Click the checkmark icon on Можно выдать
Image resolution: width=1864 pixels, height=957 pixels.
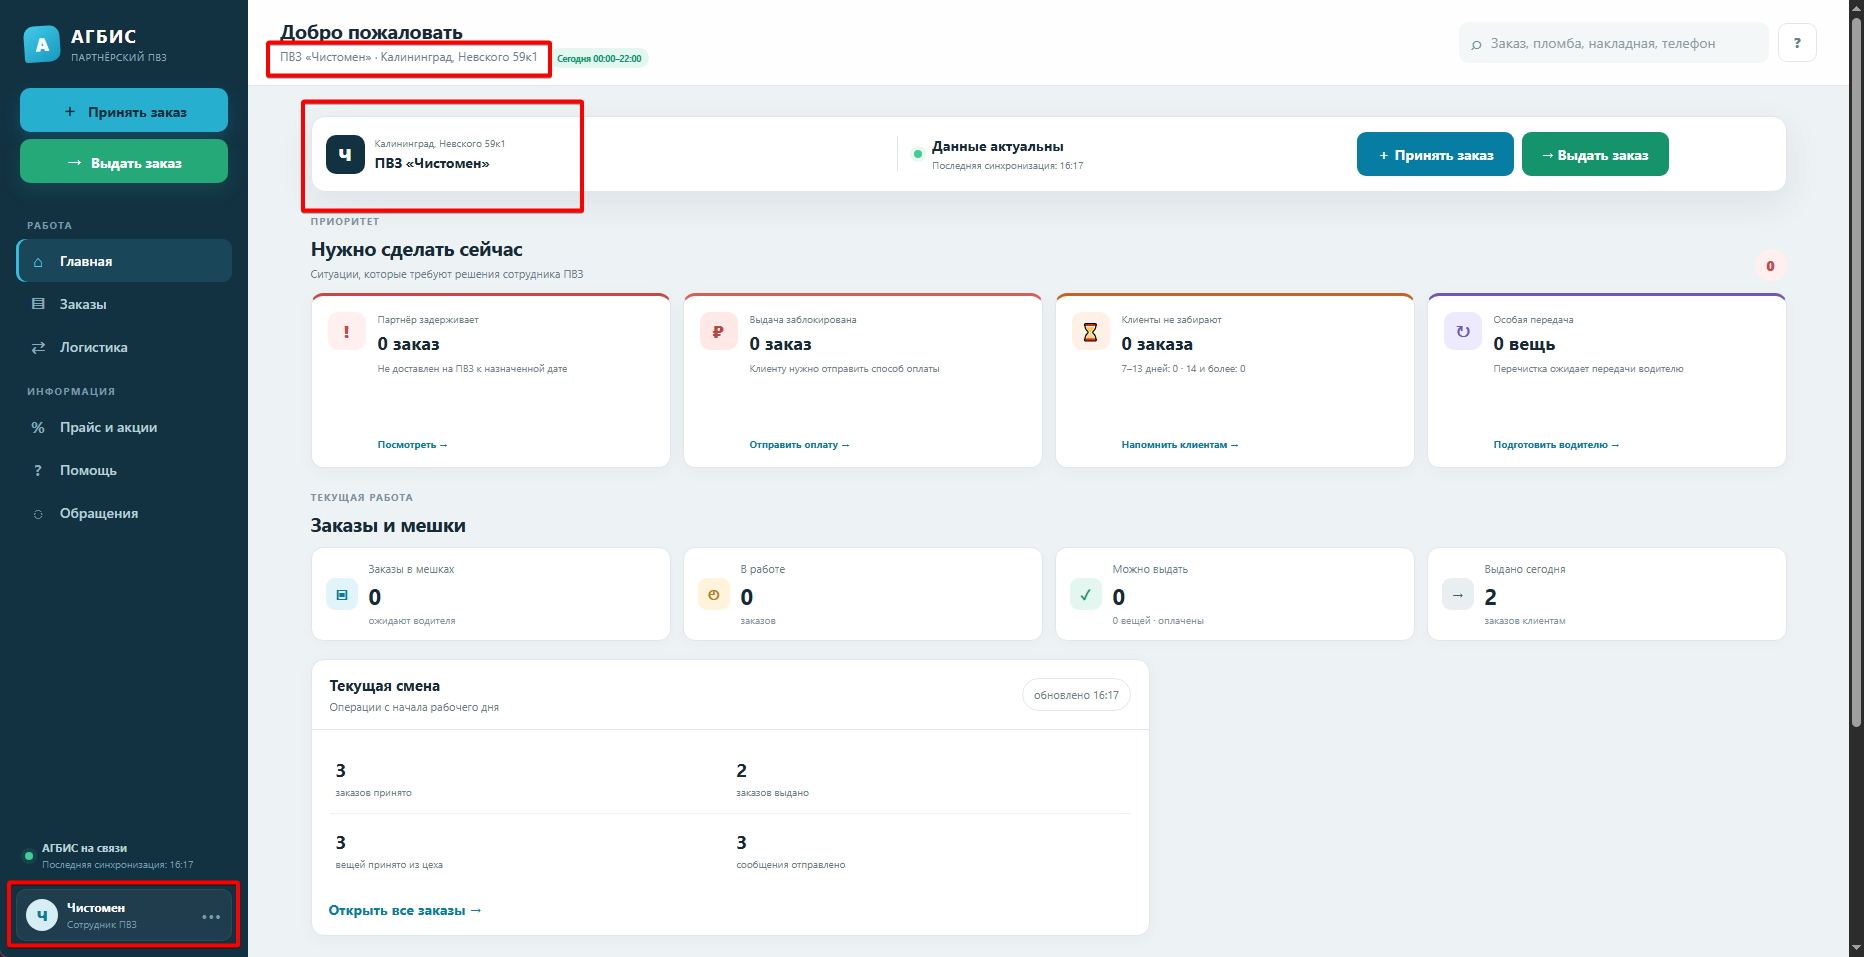1086,594
